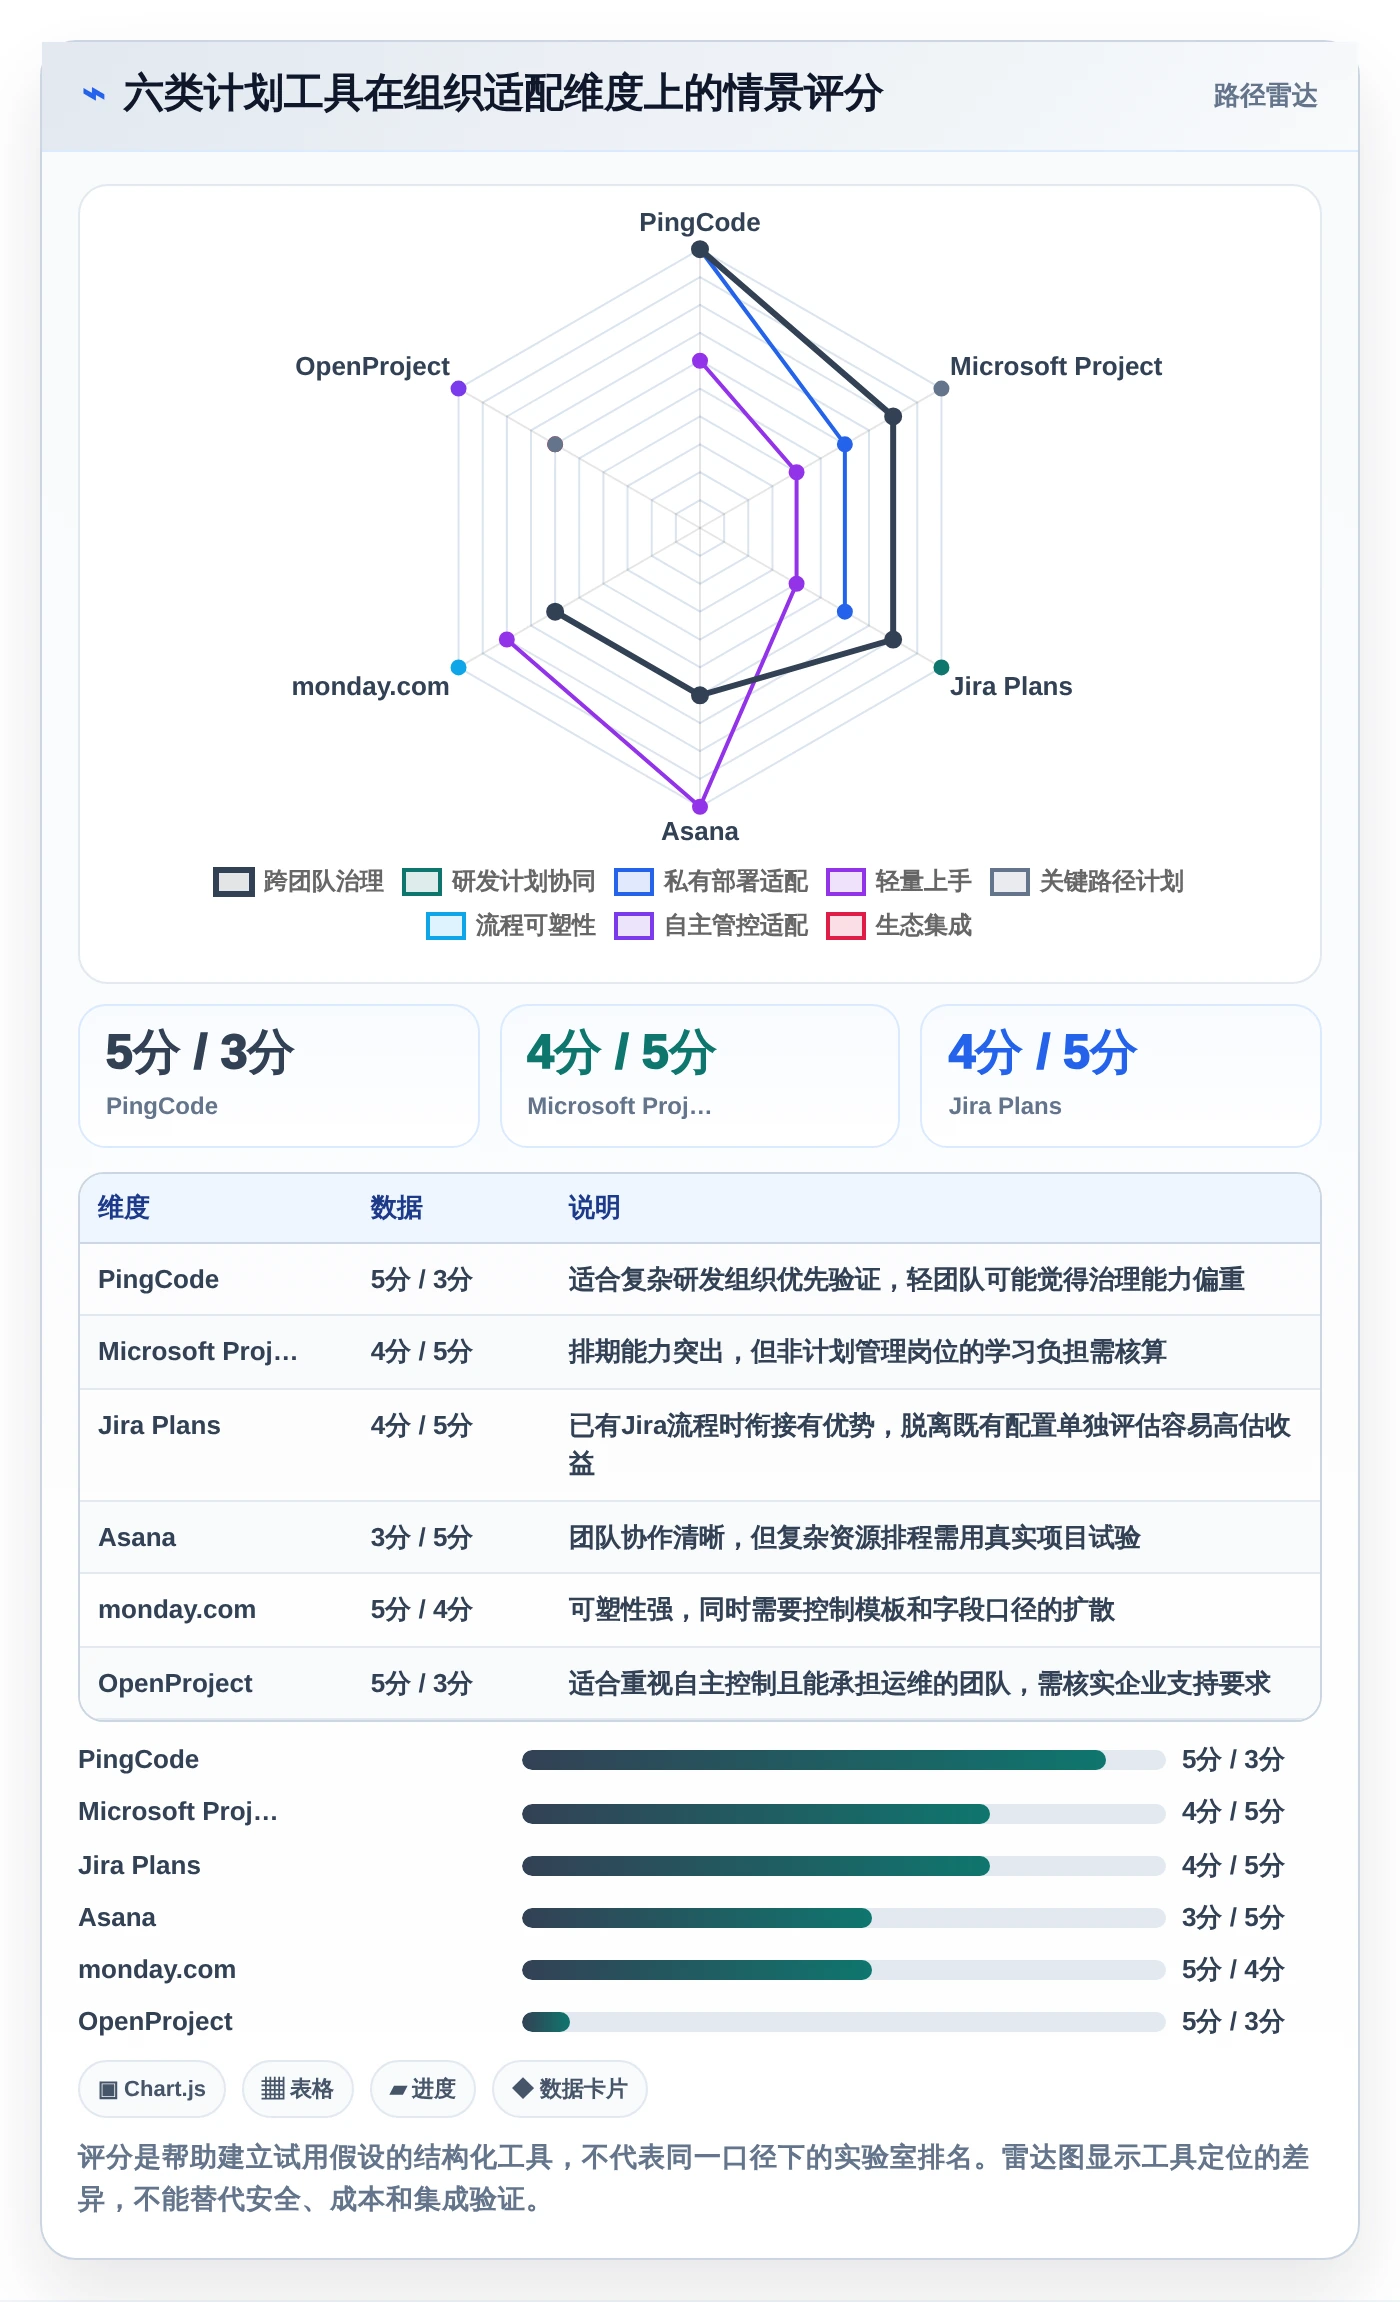Click the grid icon in the 表格 chip
The image size is (1400, 2302).
point(273,2089)
